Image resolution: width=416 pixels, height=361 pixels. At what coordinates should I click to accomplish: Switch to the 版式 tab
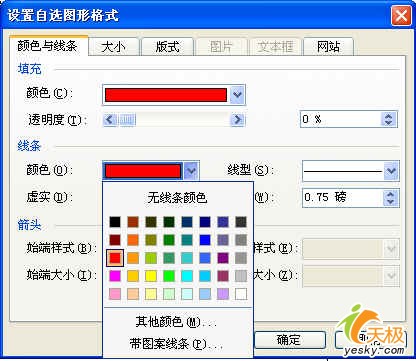(167, 47)
